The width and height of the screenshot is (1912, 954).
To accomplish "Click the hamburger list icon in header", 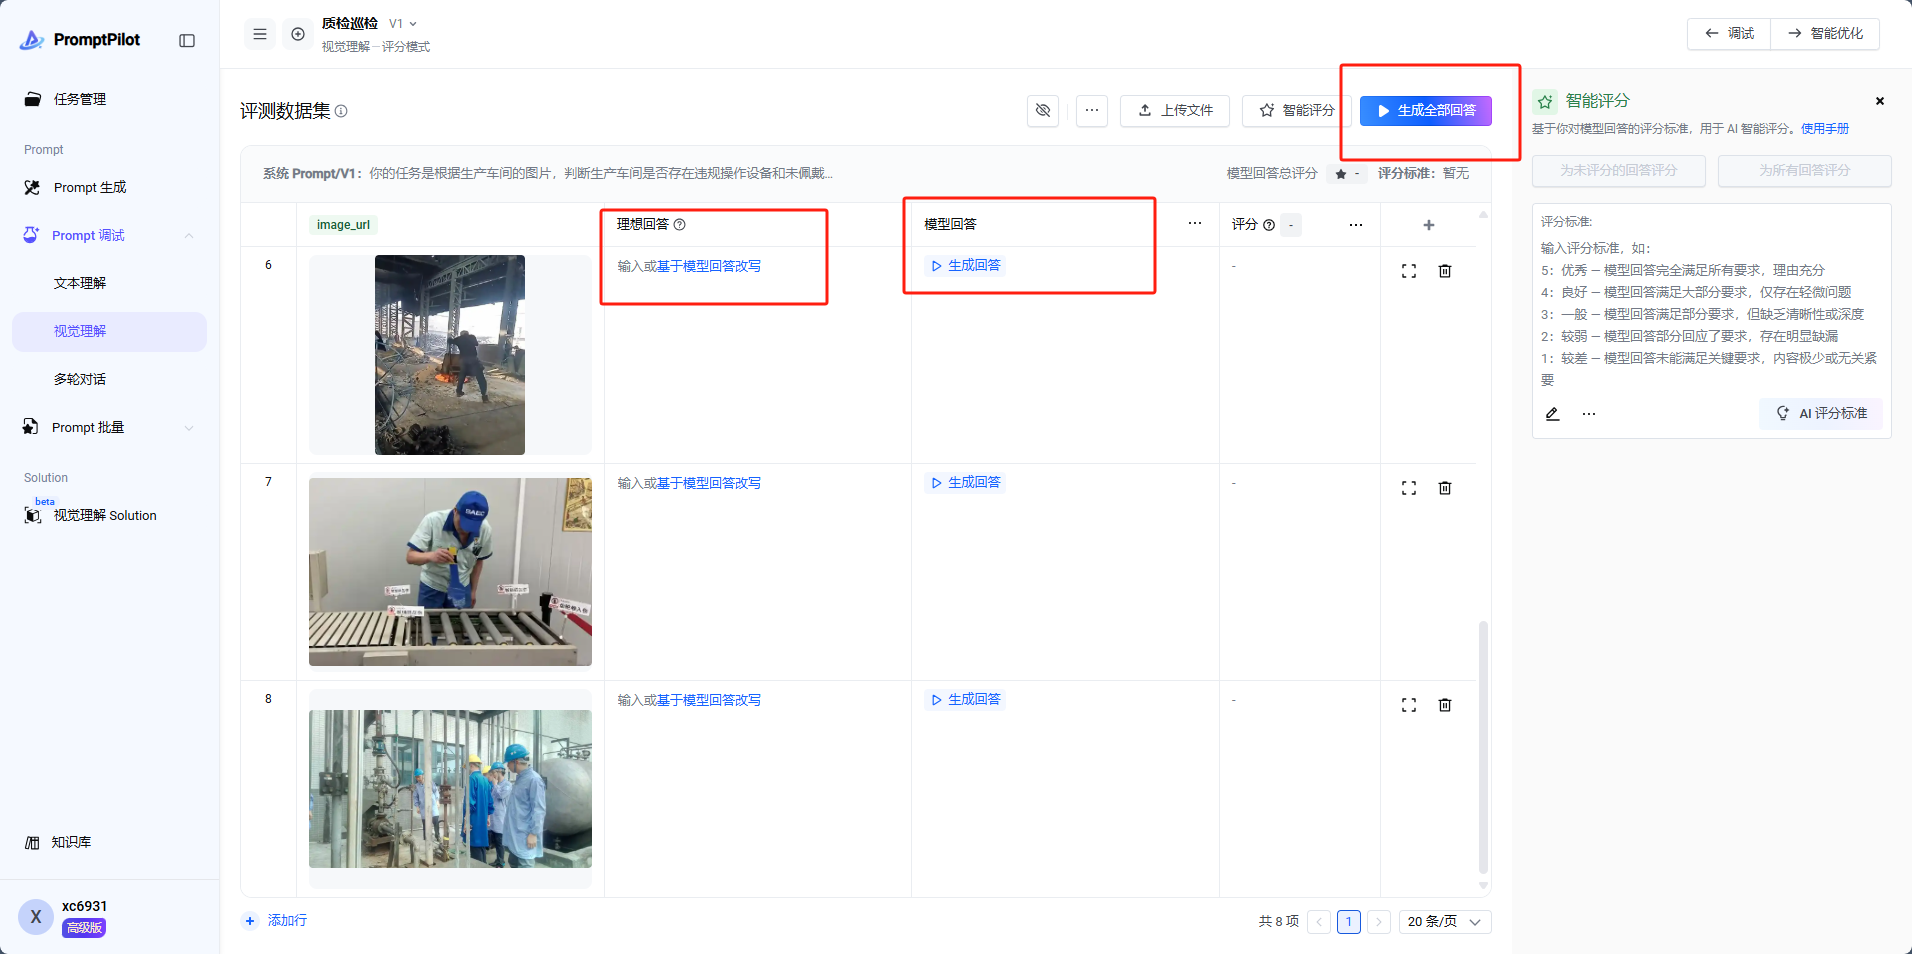I will [x=260, y=34].
